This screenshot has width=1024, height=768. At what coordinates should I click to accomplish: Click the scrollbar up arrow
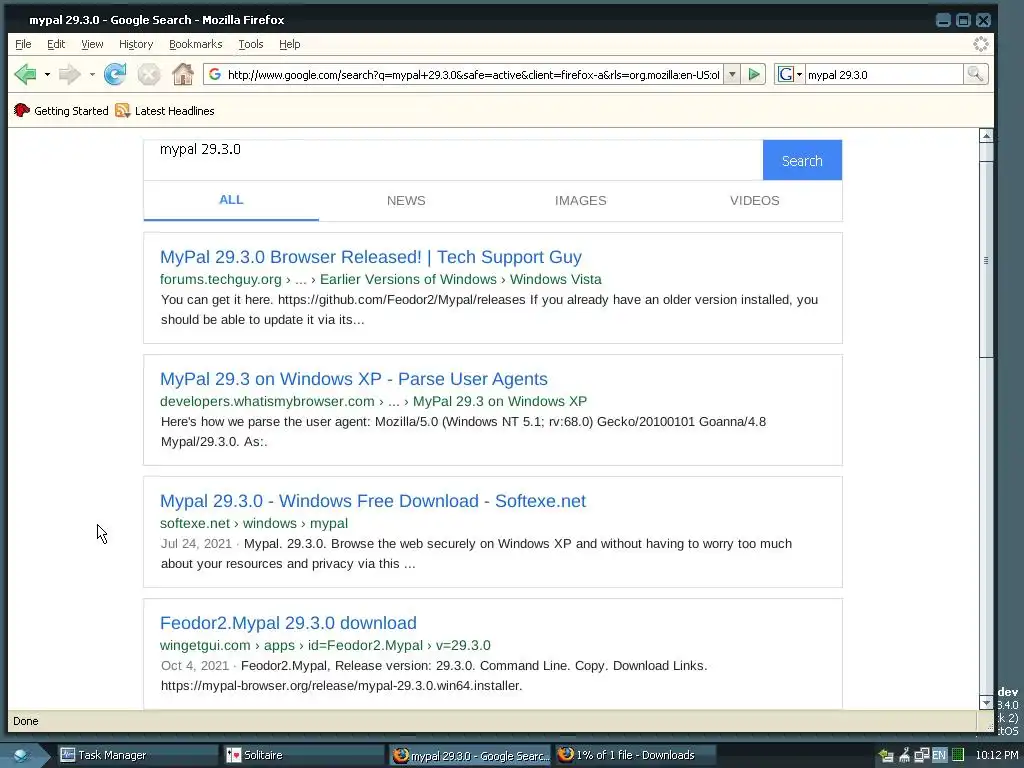coord(986,136)
